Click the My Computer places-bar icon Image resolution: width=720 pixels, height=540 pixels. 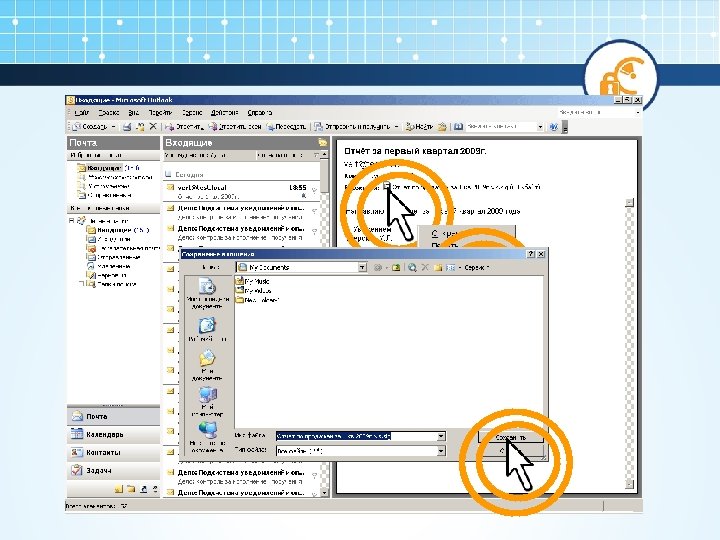click(x=208, y=401)
